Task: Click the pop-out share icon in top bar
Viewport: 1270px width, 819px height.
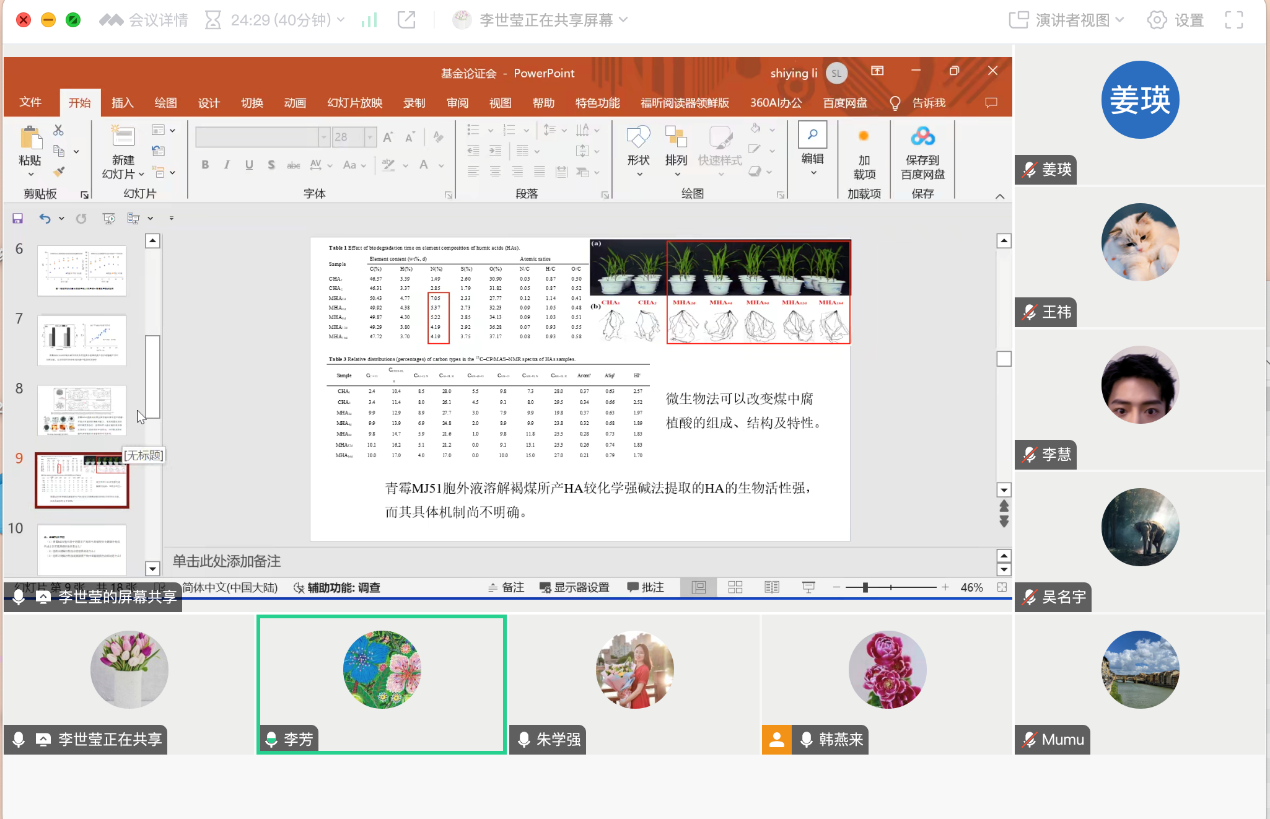Action: 406,20
